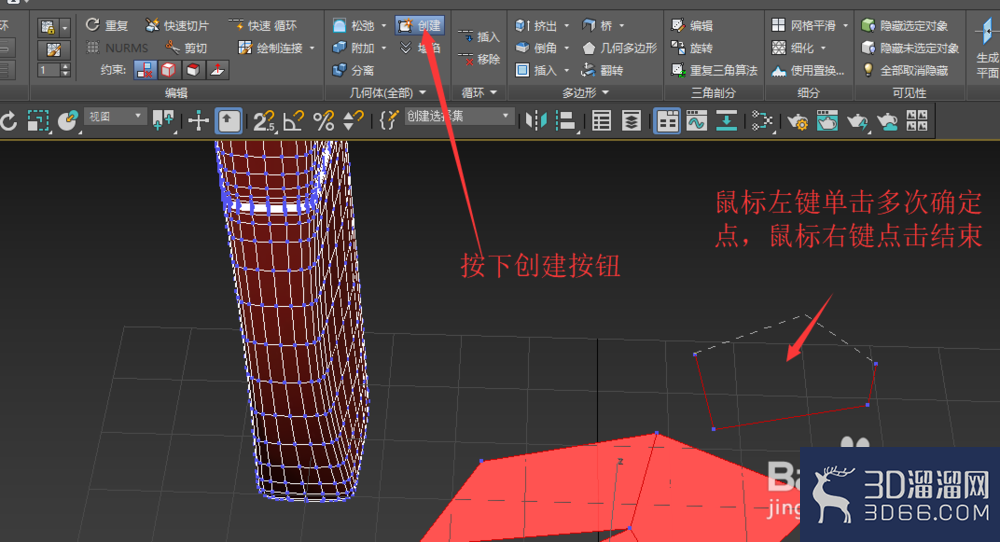Open the dropdown beside the lock icon

[x=64, y=27]
